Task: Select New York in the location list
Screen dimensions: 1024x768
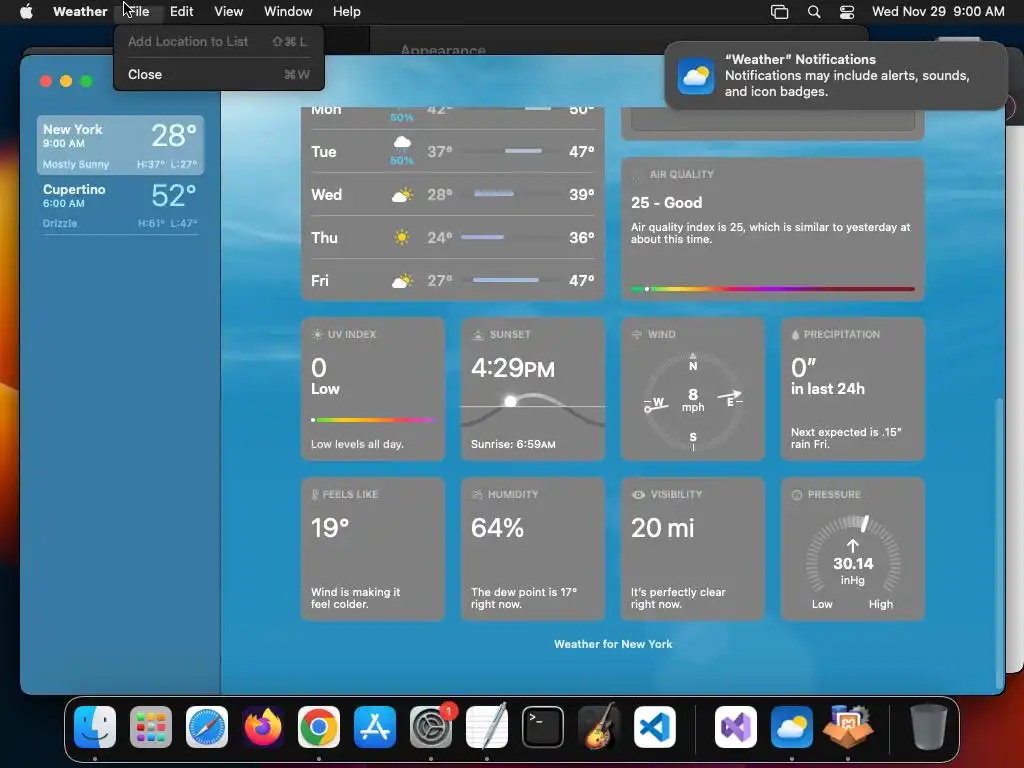Action: pyautogui.click(x=120, y=145)
